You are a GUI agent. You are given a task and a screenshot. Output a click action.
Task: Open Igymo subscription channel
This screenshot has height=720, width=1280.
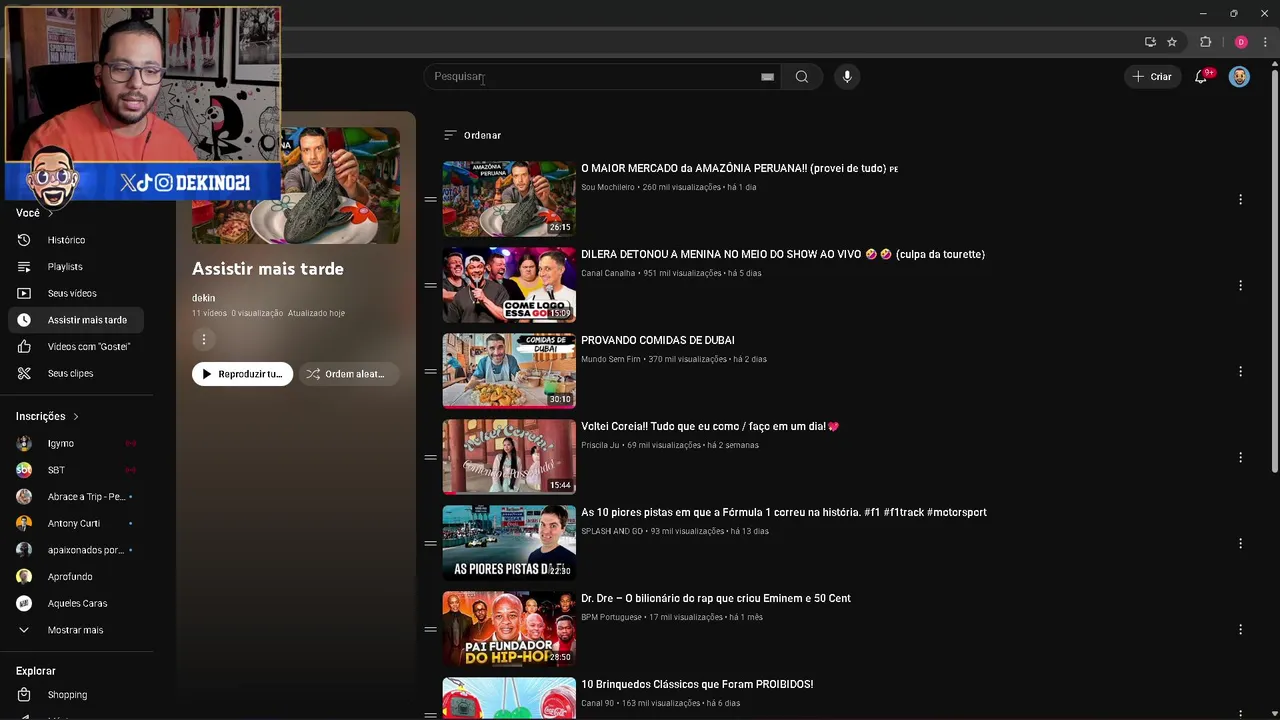[76, 443]
